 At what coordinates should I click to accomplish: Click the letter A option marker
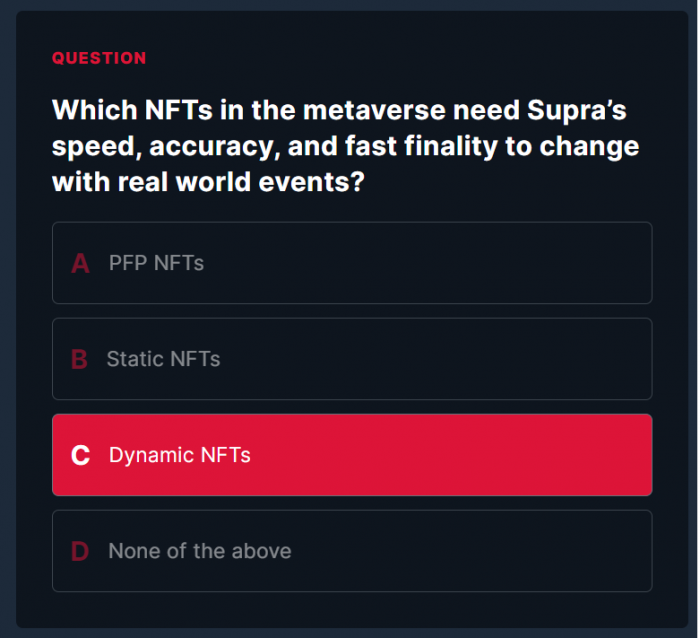tap(80, 264)
